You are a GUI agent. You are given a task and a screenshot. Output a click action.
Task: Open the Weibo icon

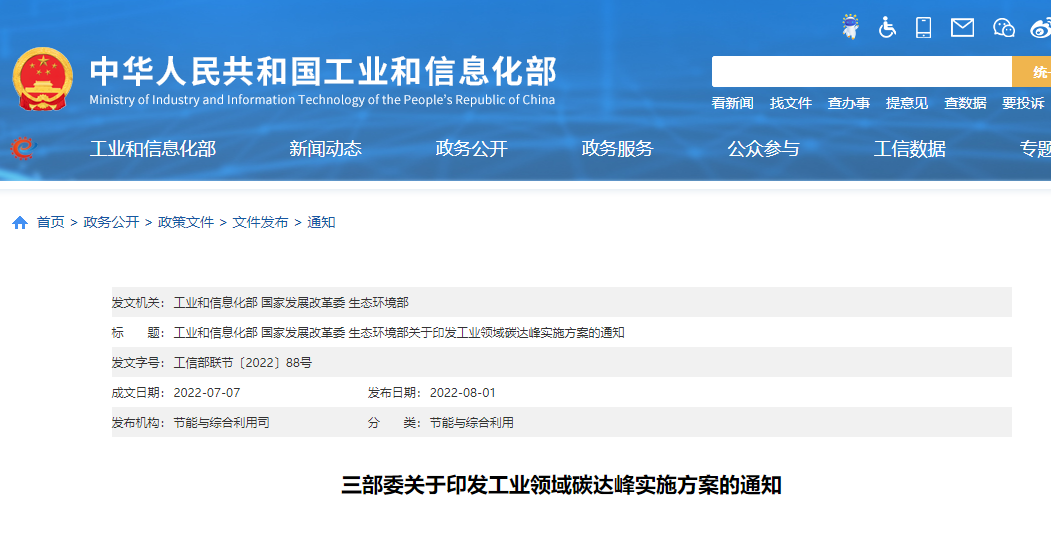pyautogui.click(x=1041, y=27)
